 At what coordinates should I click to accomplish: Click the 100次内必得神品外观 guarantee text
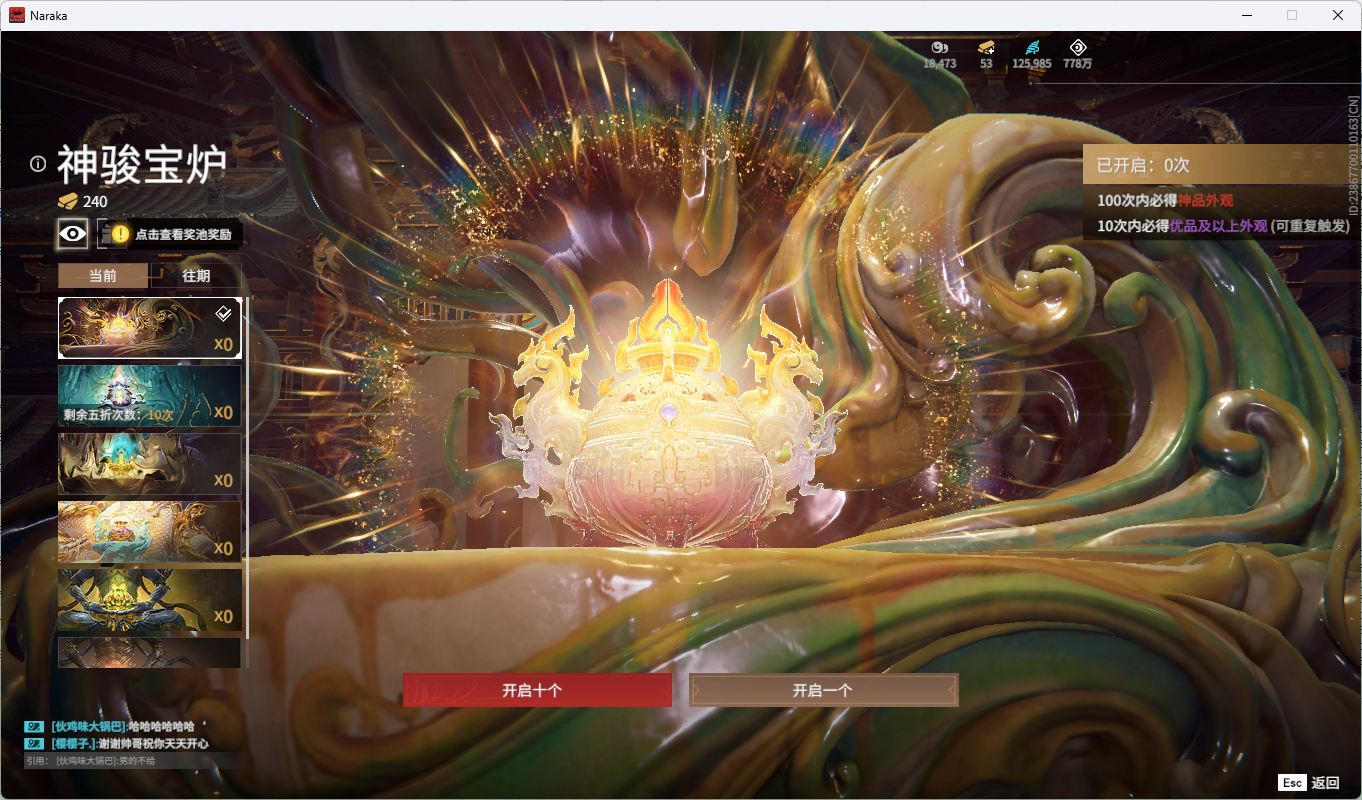(x=1164, y=201)
